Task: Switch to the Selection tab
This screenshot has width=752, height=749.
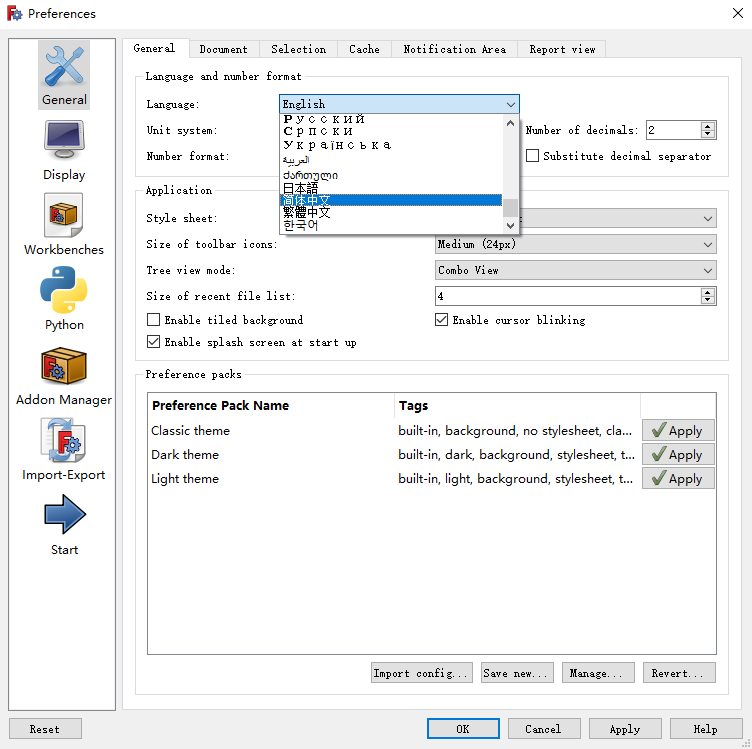Action: 298,49
